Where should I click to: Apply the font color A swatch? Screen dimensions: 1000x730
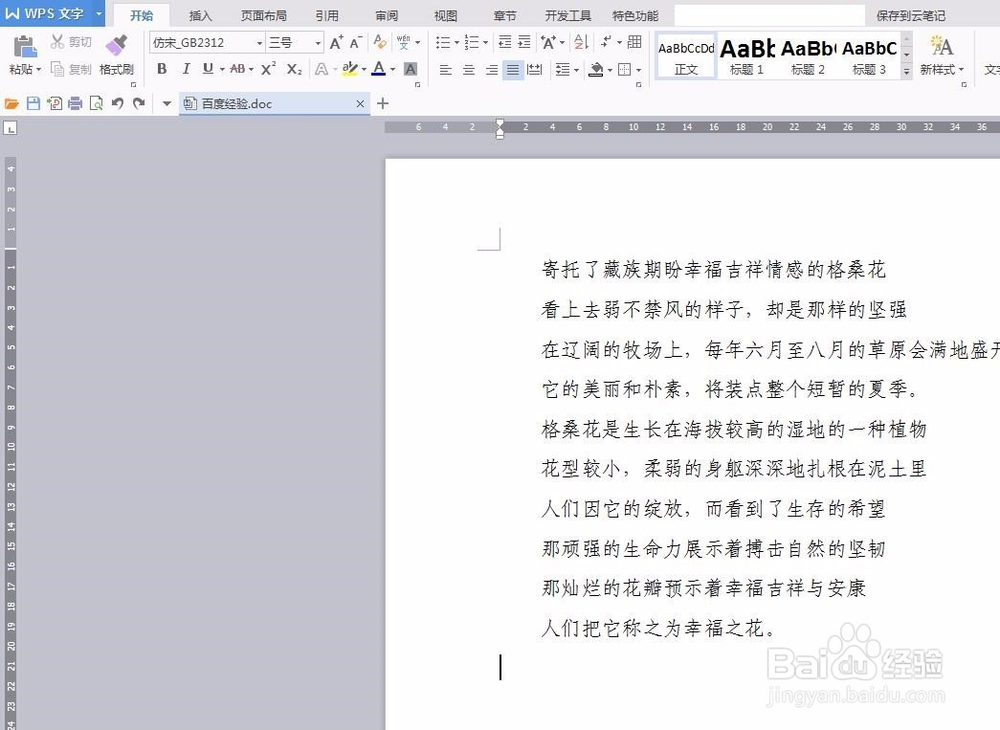(x=379, y=69)
